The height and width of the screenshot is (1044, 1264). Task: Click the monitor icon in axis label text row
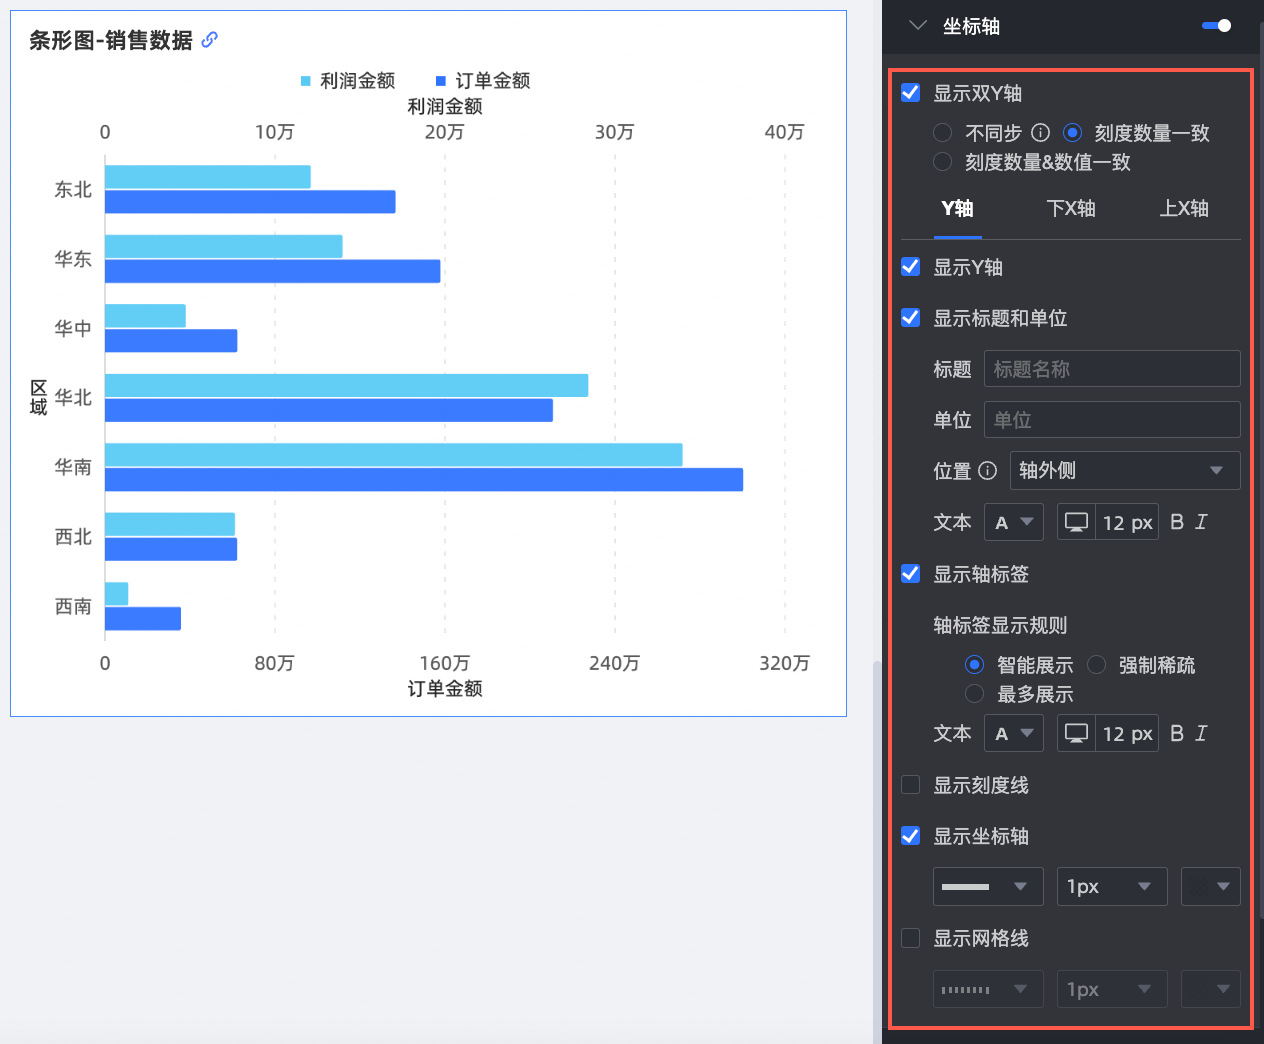(1076, 734)
